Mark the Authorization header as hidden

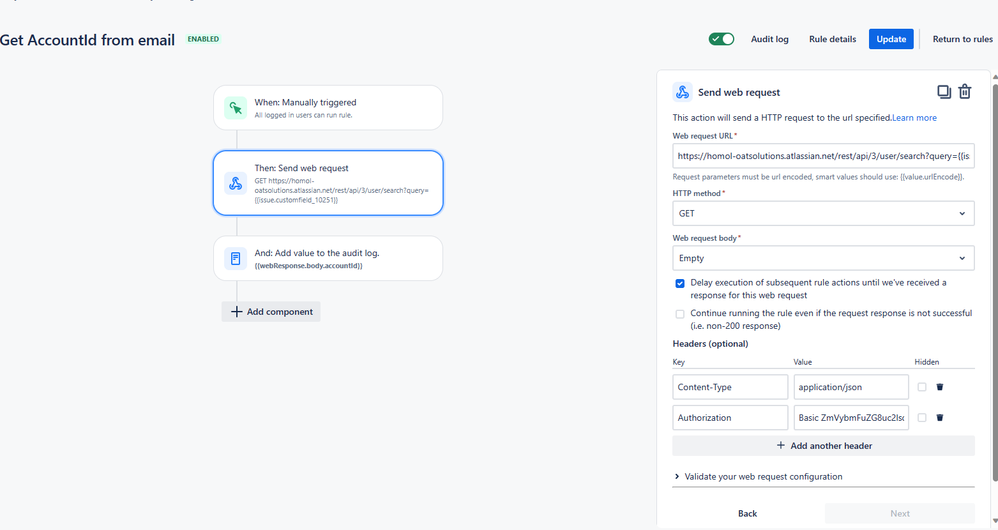(x=922, y=417)
